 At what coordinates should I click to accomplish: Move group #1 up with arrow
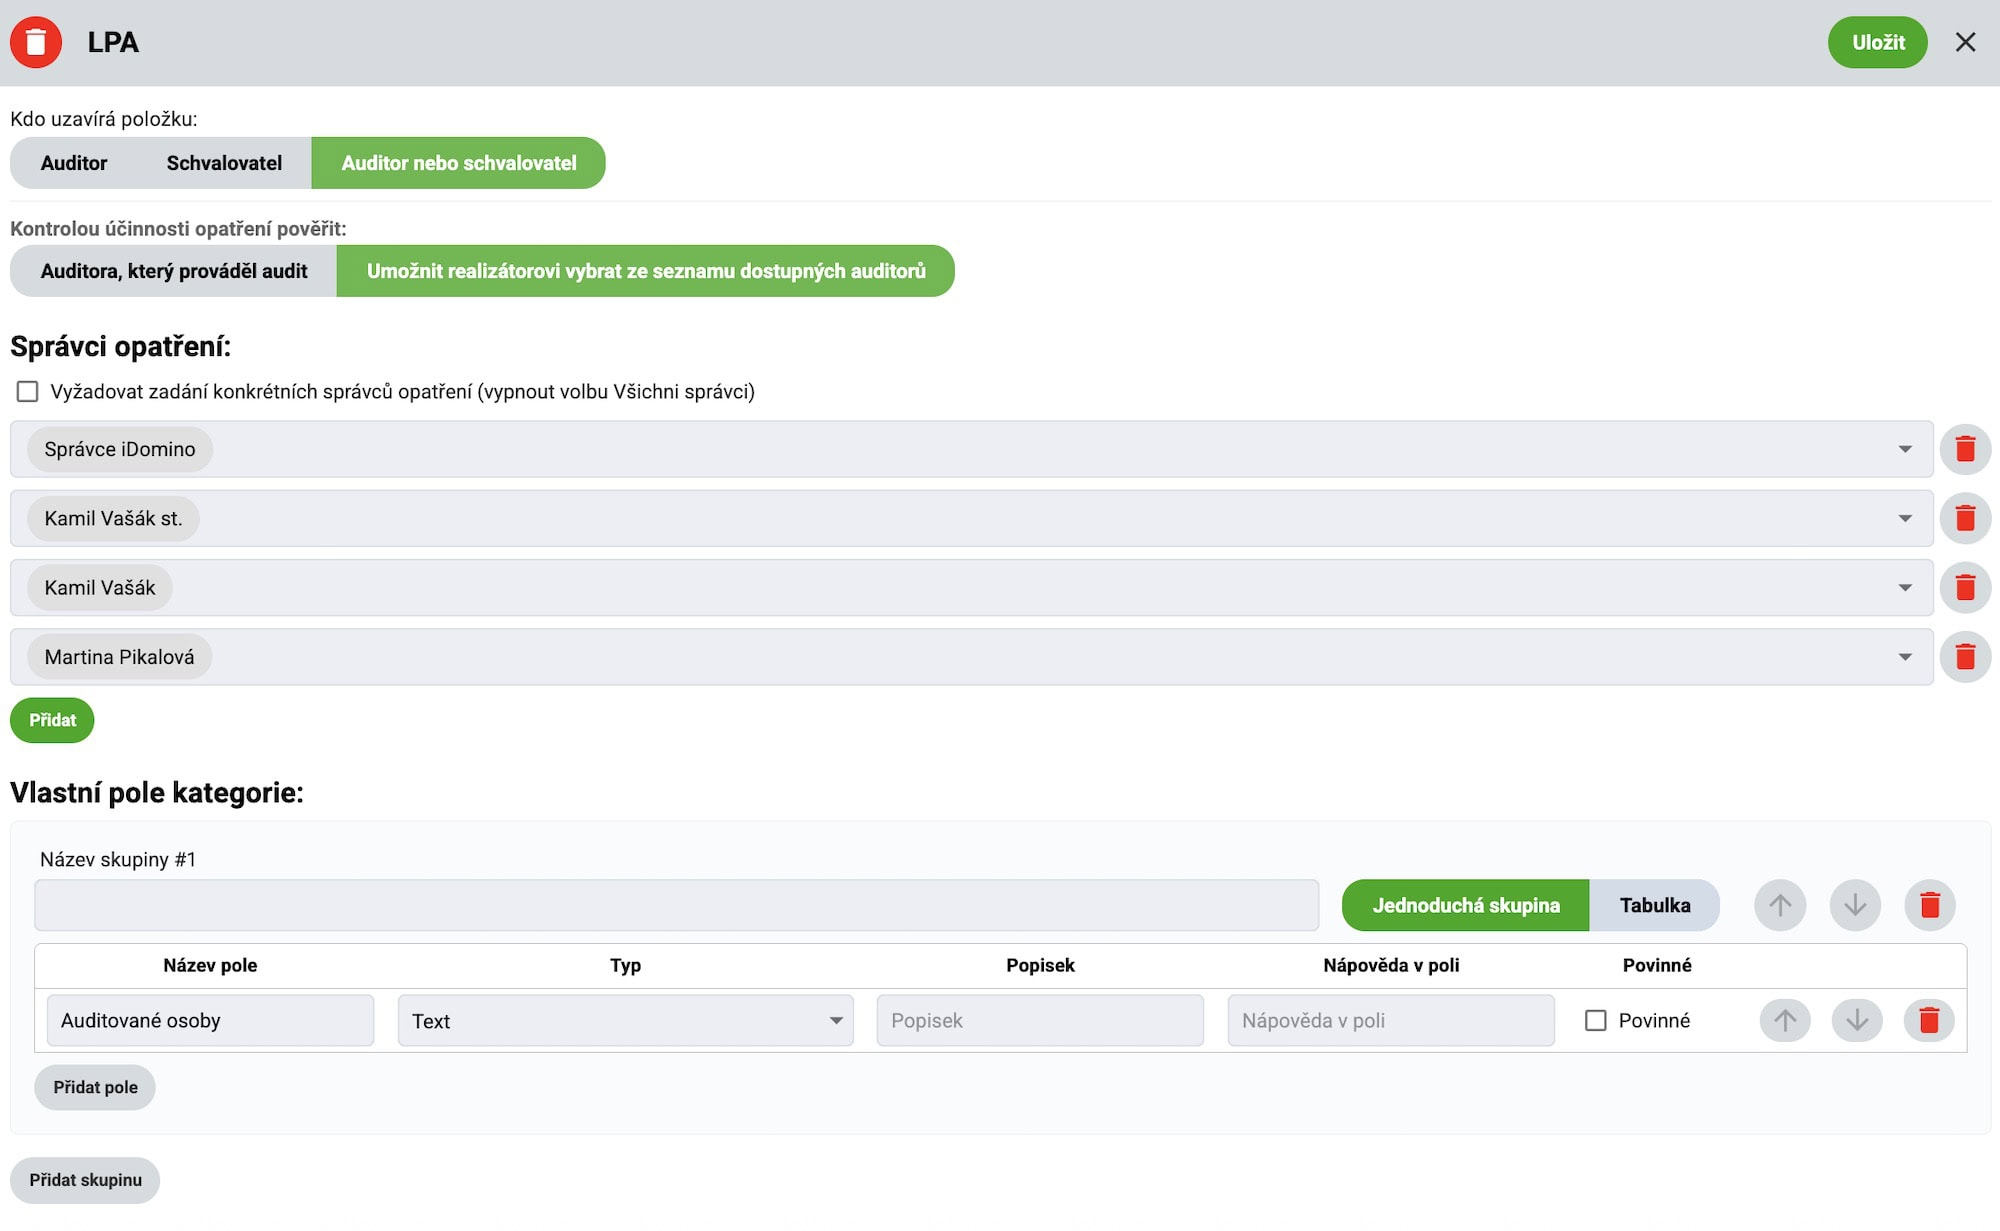(x=1779, y=905)
